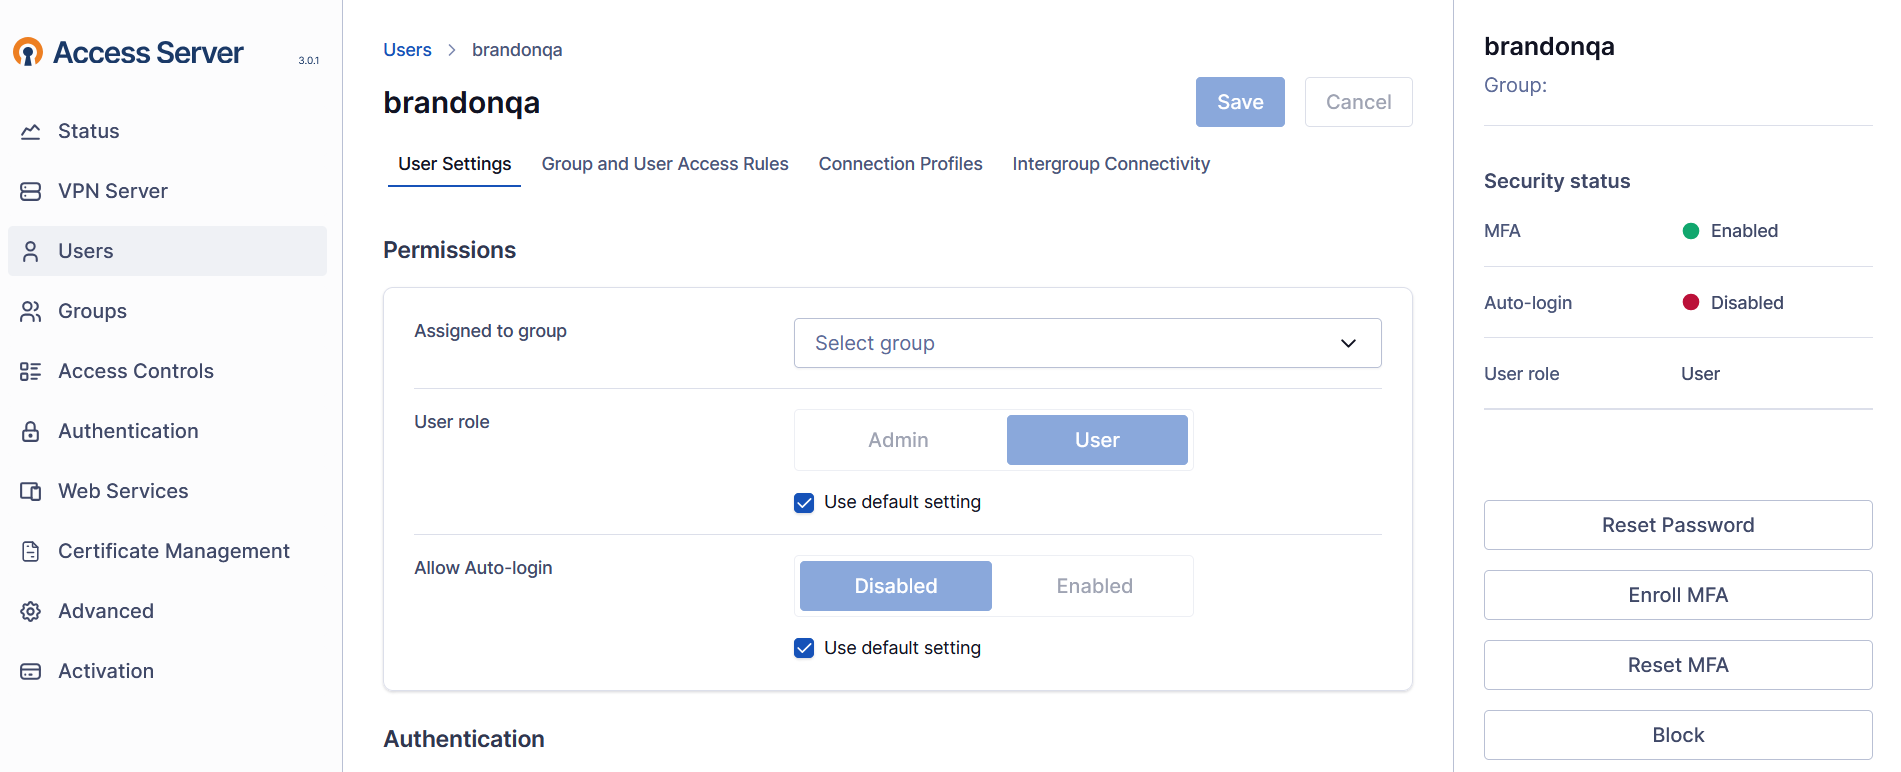Click the Select group chevron arrow
Image resolution: width=1901 pixels, height=772 pixels.
tap(1348, 343)
